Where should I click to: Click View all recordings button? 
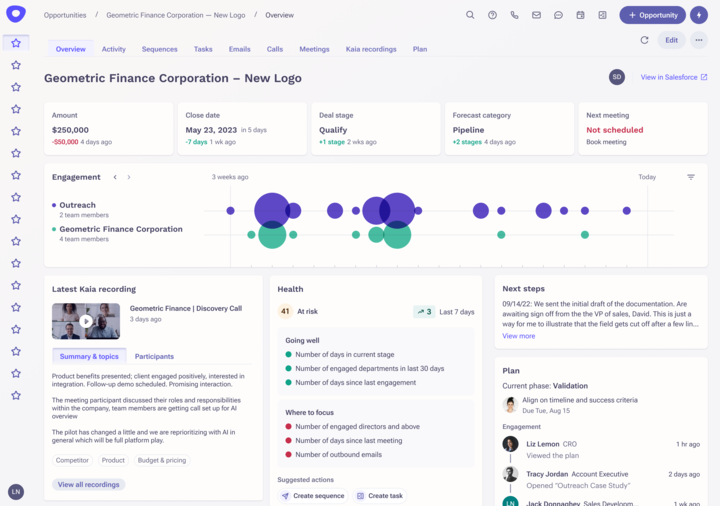89,484
